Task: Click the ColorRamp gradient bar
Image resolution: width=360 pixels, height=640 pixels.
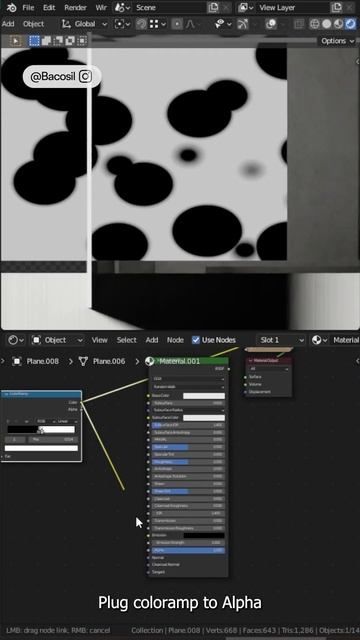Action: [41, 429]
